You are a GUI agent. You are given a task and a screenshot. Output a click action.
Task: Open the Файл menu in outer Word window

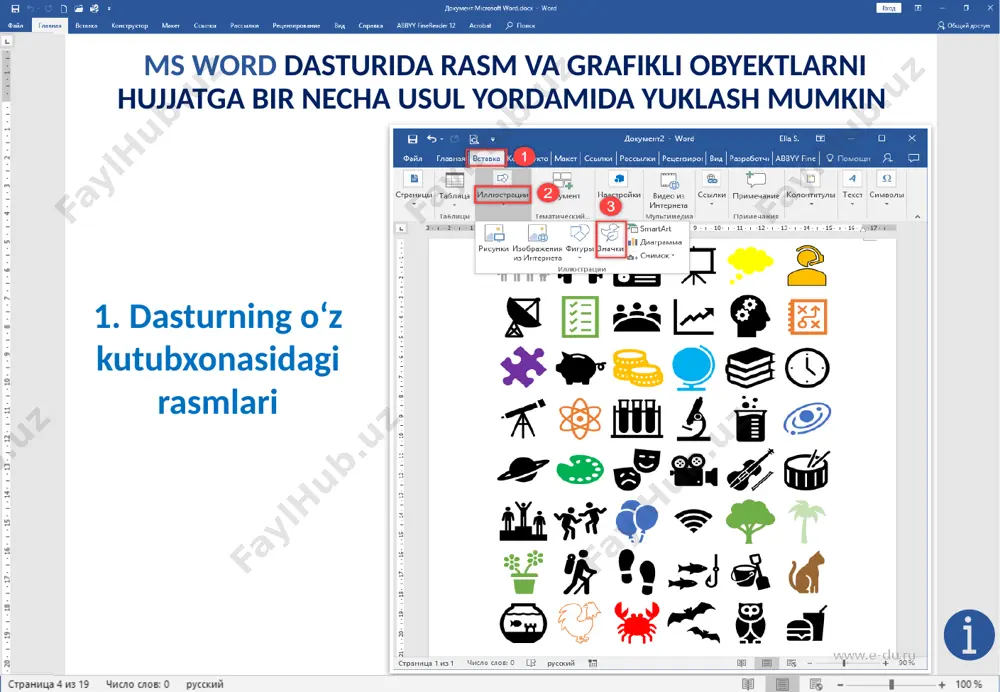click(15, 26)
